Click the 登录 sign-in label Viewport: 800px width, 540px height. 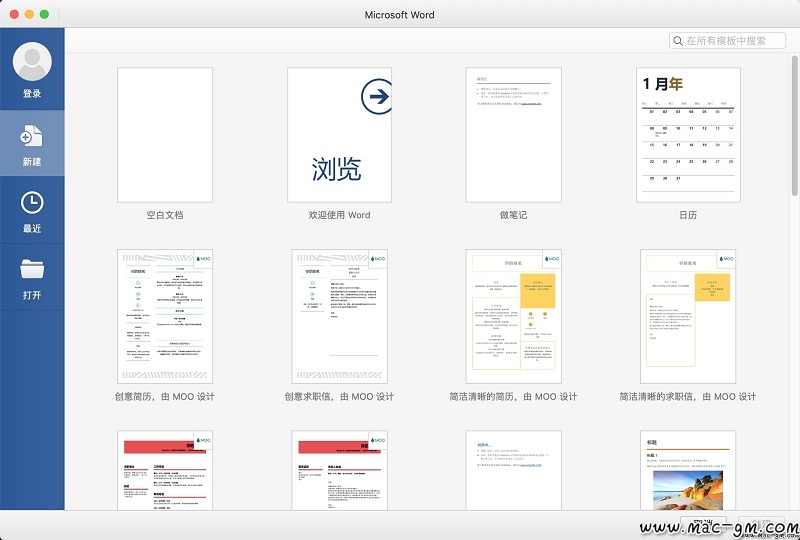(32, 93)
